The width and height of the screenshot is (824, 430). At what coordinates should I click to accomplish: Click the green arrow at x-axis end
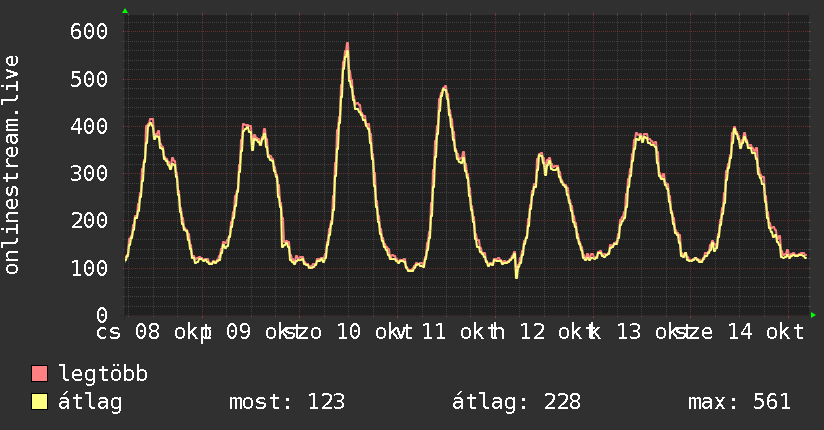[x=813, y=315]
